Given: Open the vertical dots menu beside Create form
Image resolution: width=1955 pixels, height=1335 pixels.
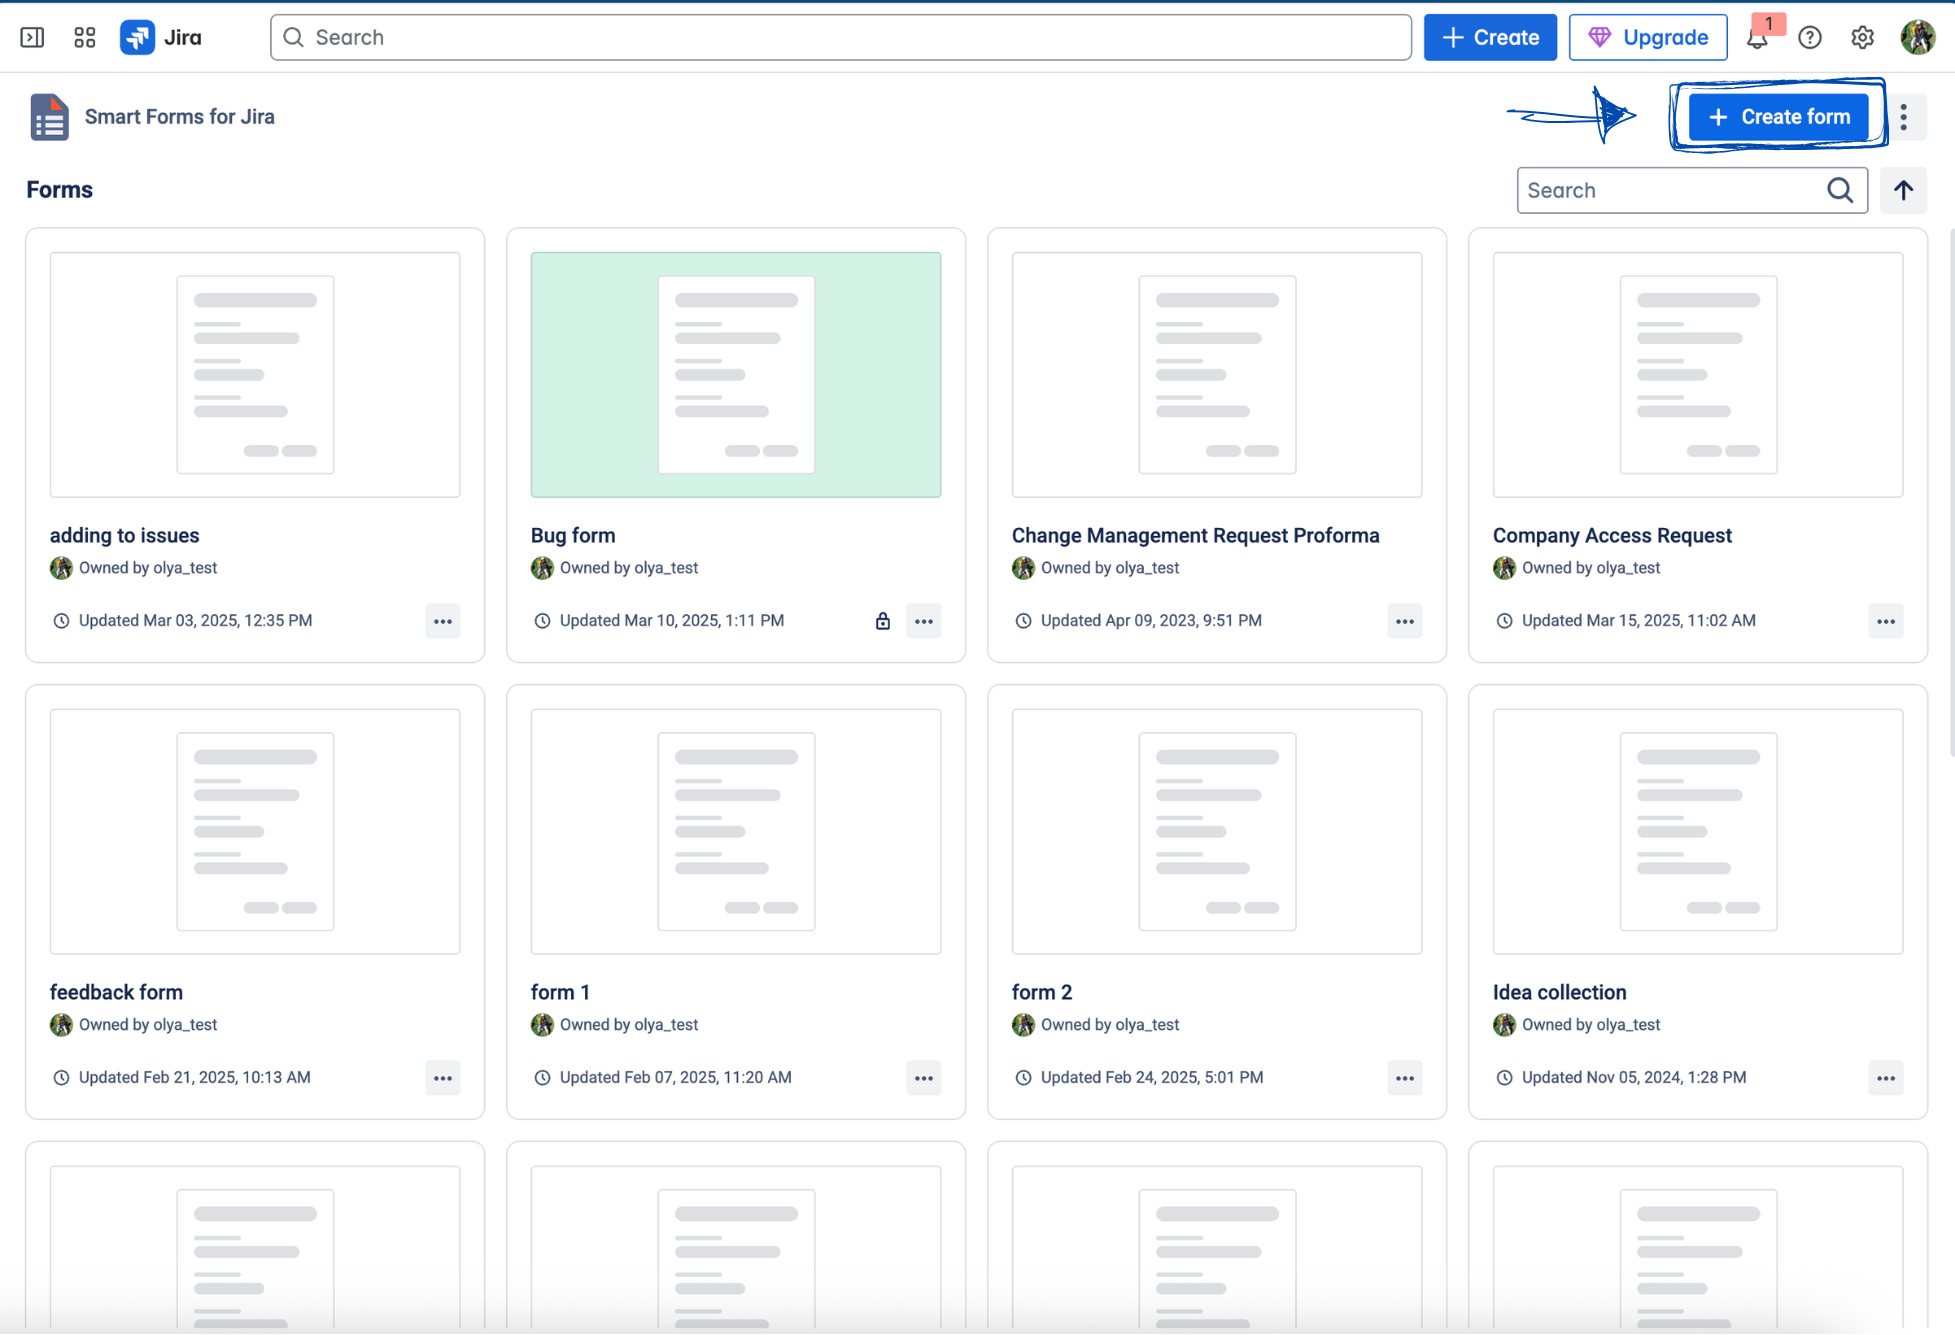Looking at the screenshot, I should click(x=1904, y=117).
